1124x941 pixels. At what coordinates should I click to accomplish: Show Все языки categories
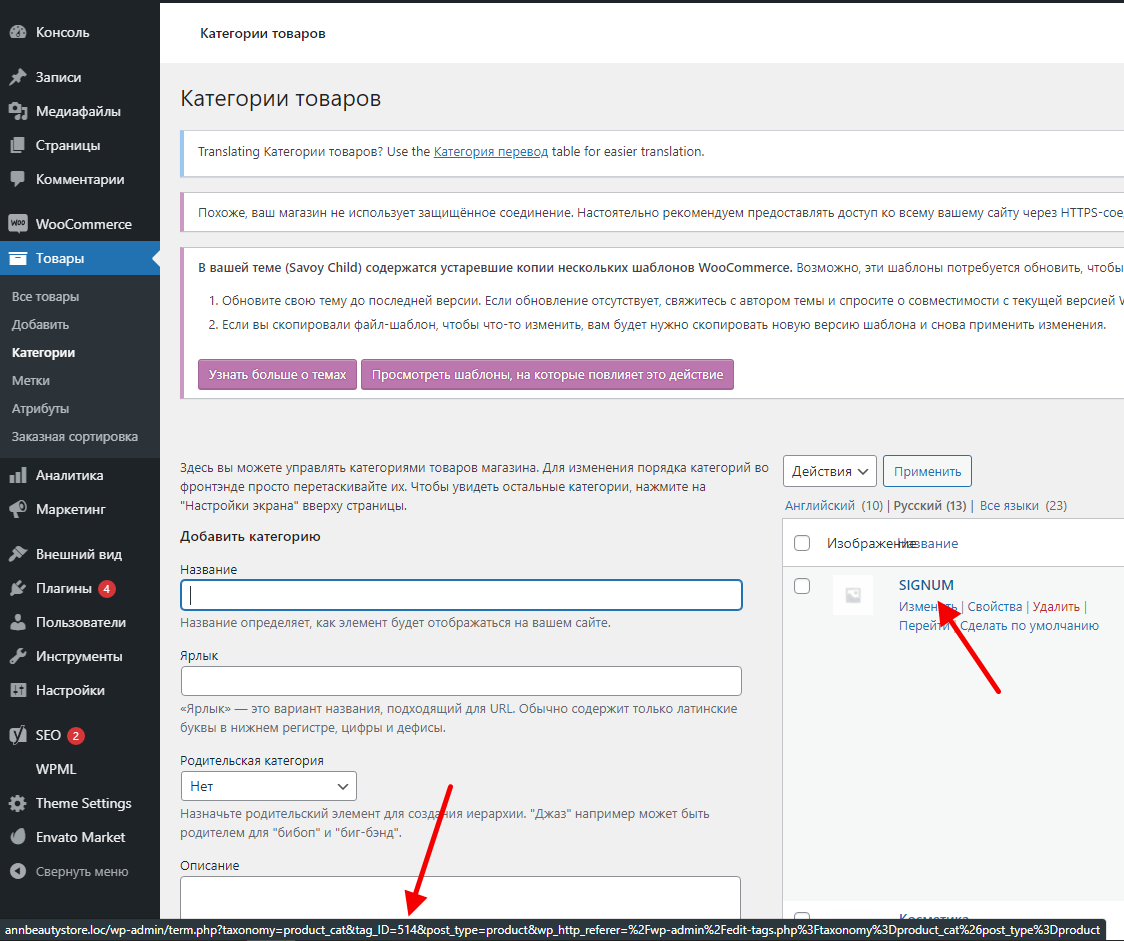[x=1009, y=506]
